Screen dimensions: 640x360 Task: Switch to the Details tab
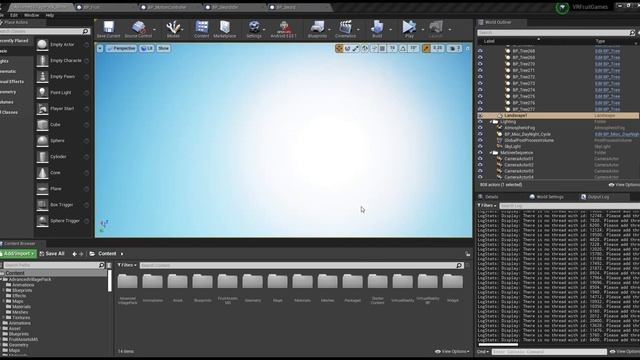(491, 197)
